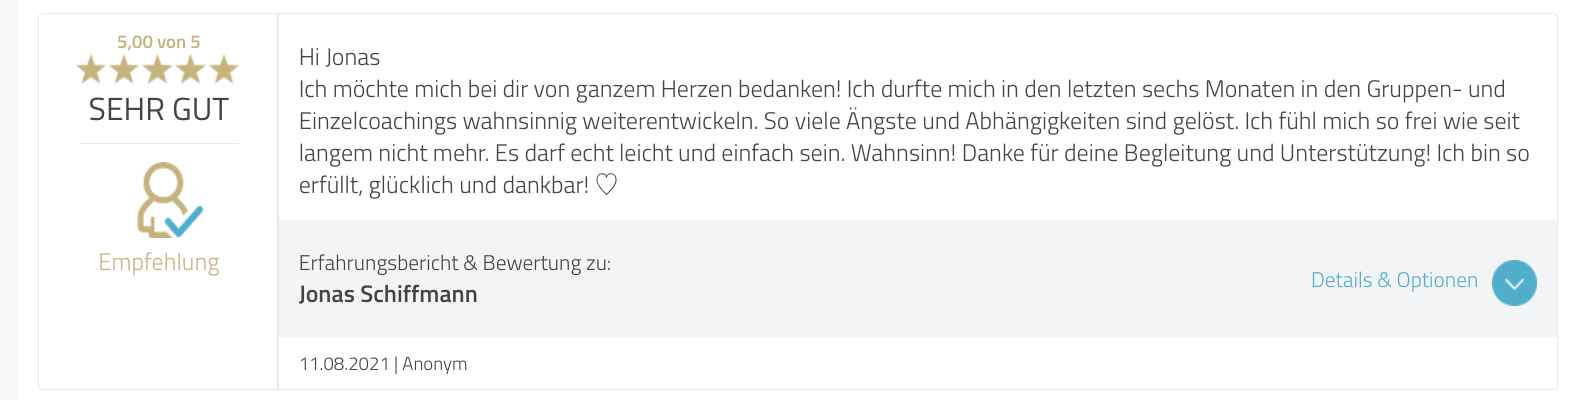
Task: Click the review sentence starting 'Ich möchte mich'
Action: 570,89
